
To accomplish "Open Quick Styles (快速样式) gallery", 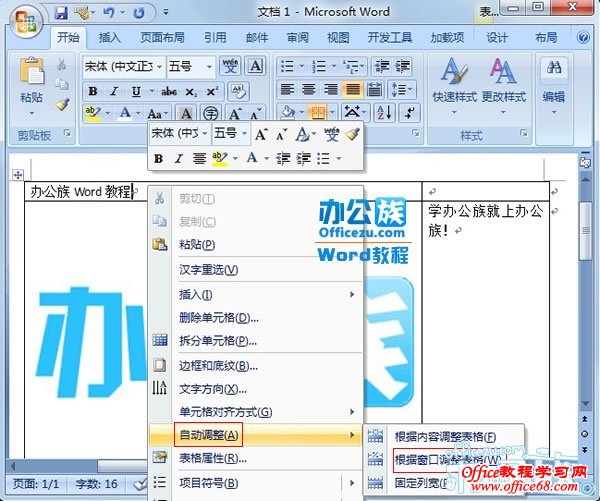I will [x=454, y=85].
